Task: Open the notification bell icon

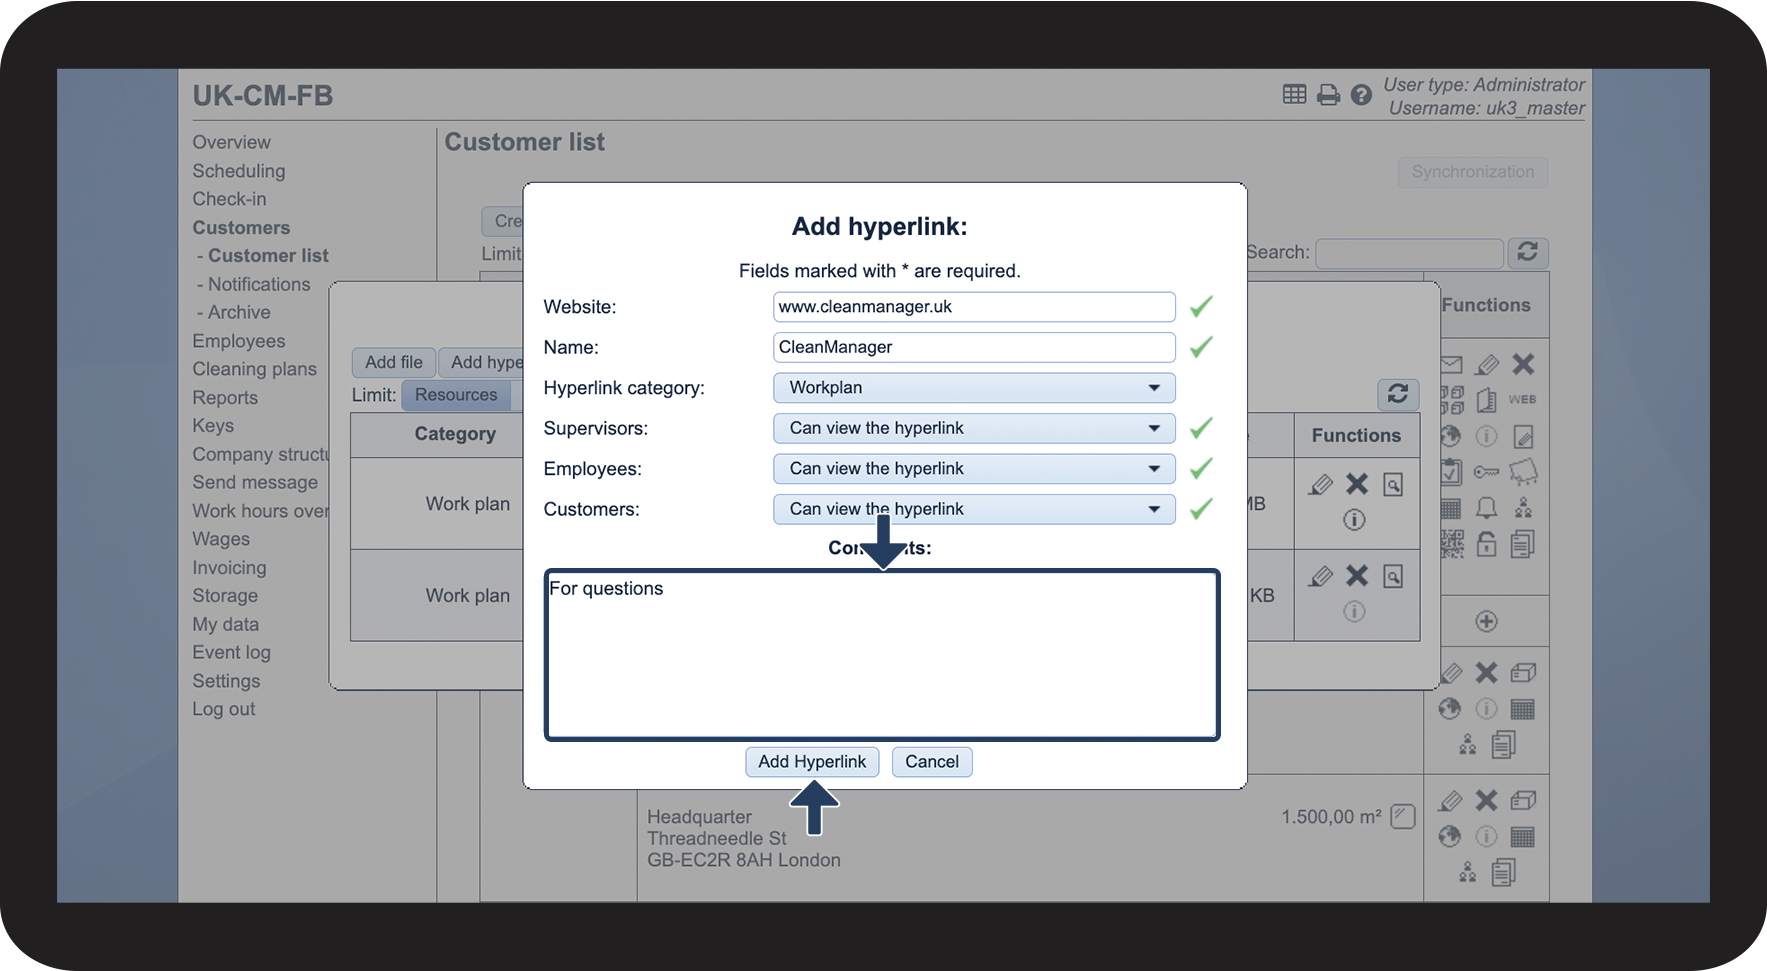Action: pyautogui.click(x=1487, y=508)
